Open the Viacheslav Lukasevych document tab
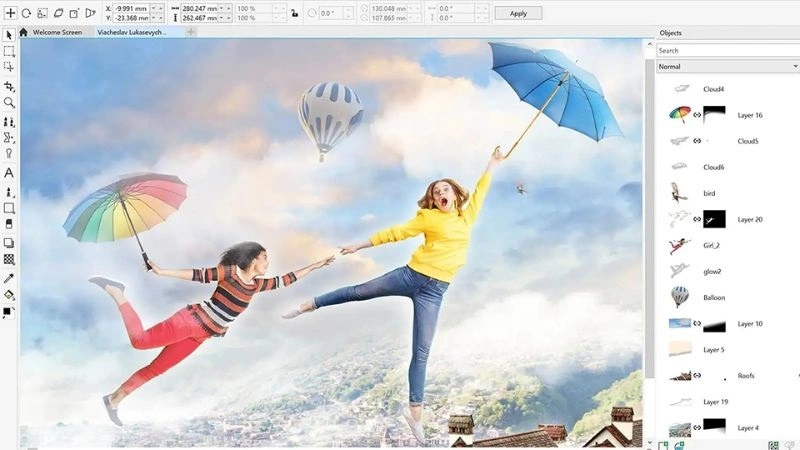Viewport: 800px width, 450px height. 132,32
